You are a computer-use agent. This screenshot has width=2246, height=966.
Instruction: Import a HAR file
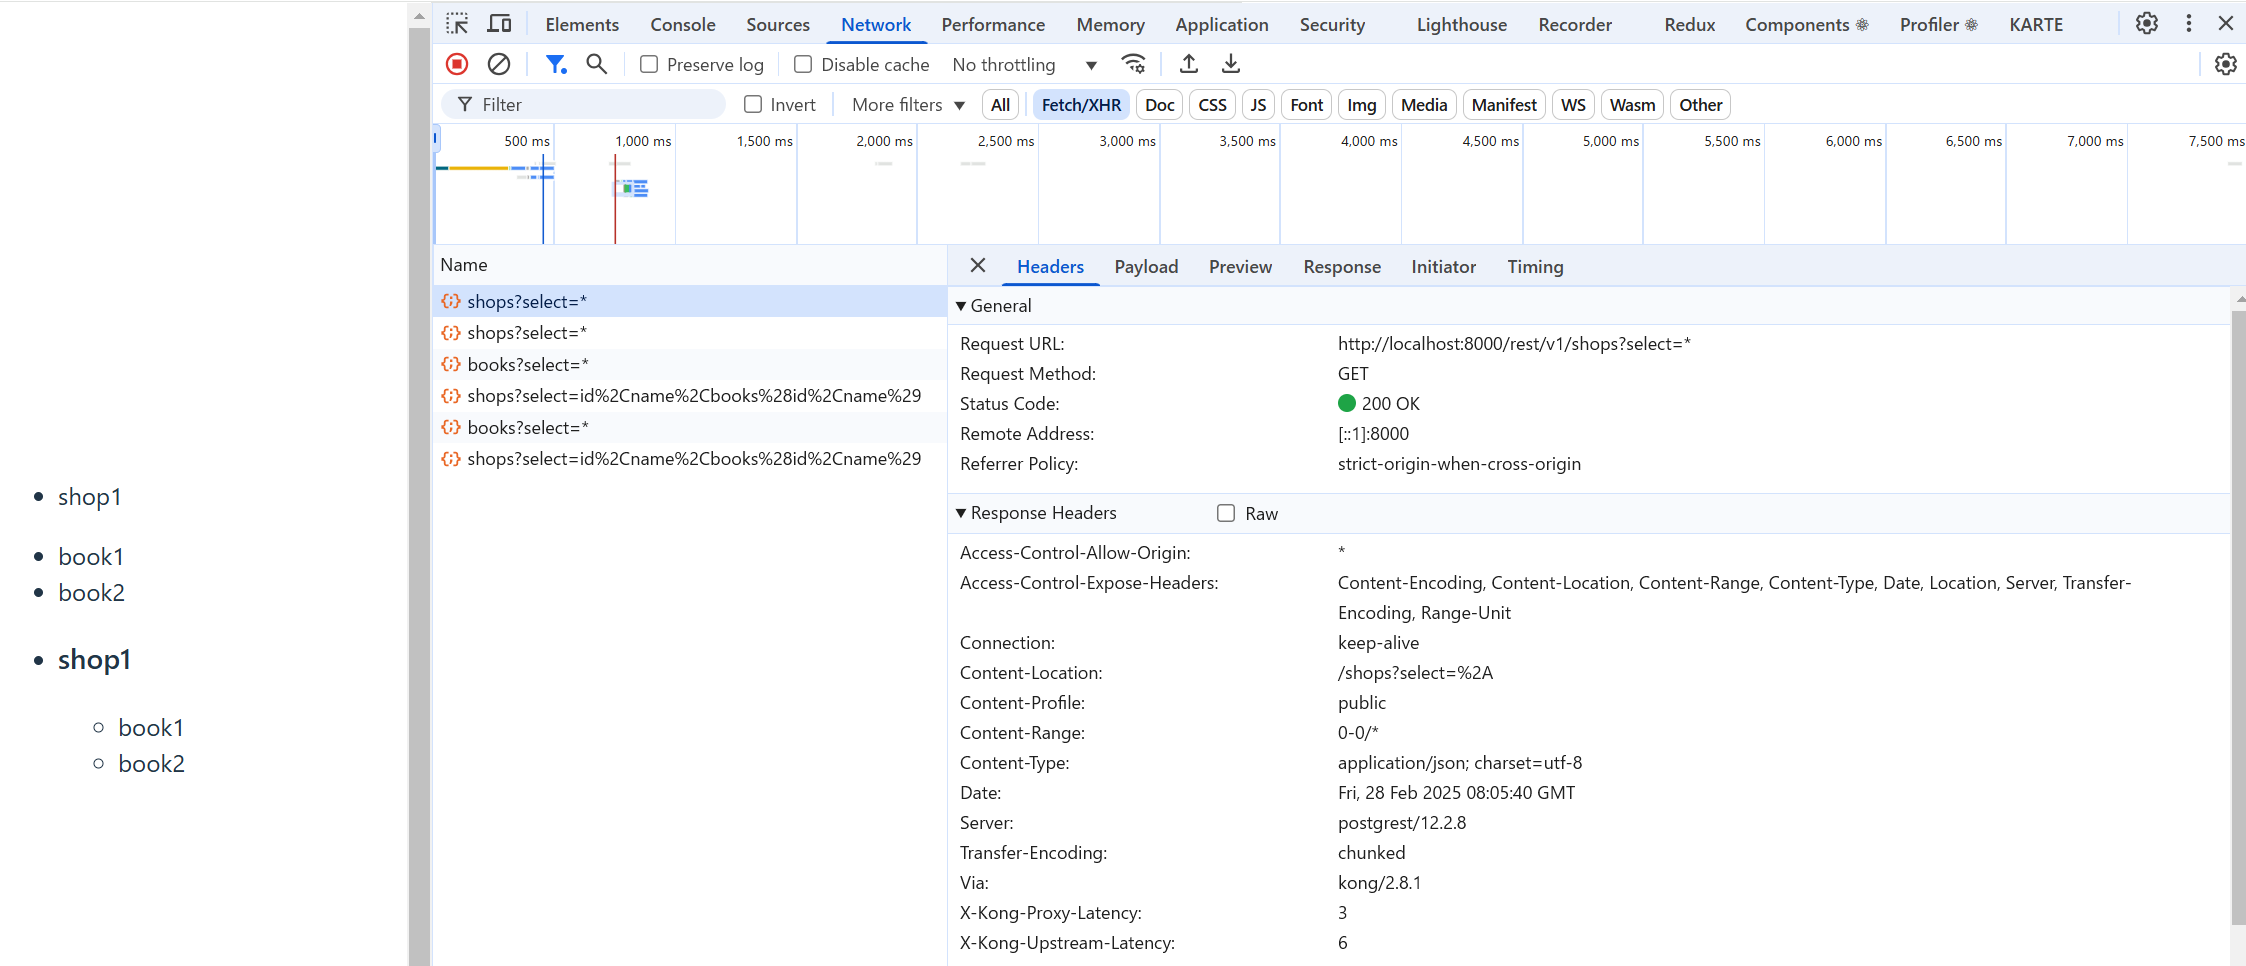point(1188,63)
